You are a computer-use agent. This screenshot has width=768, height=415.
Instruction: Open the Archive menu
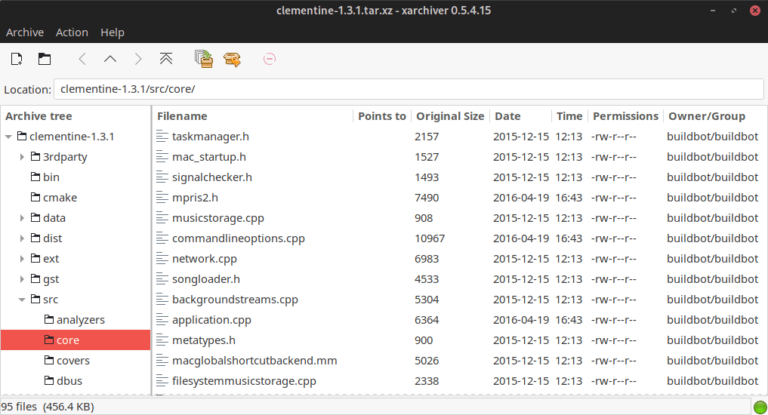pyautogui.click(x=24, y=32)
